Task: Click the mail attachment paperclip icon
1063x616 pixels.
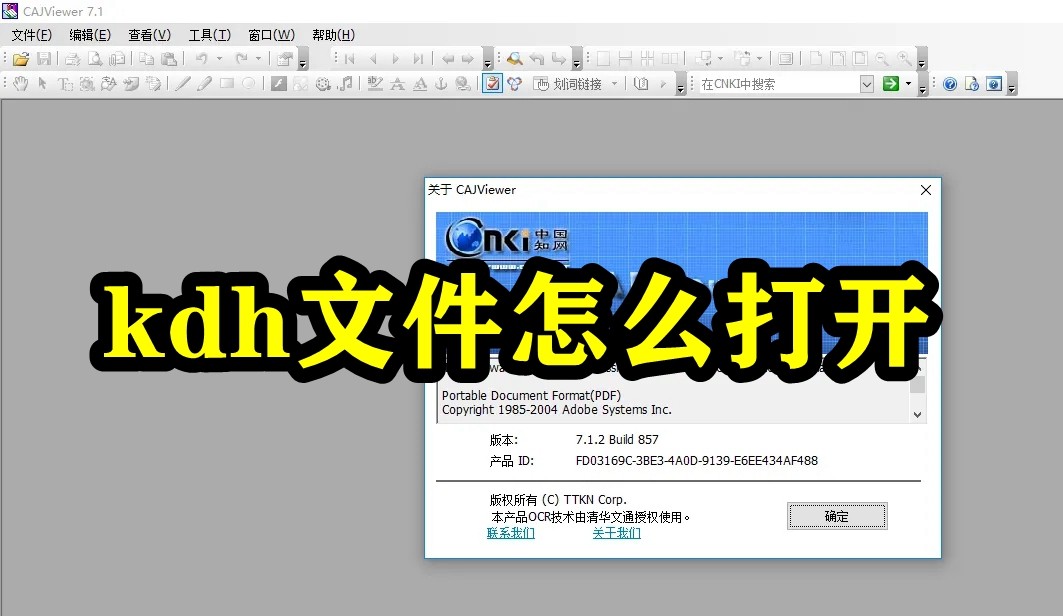Action: coord(117,59)
